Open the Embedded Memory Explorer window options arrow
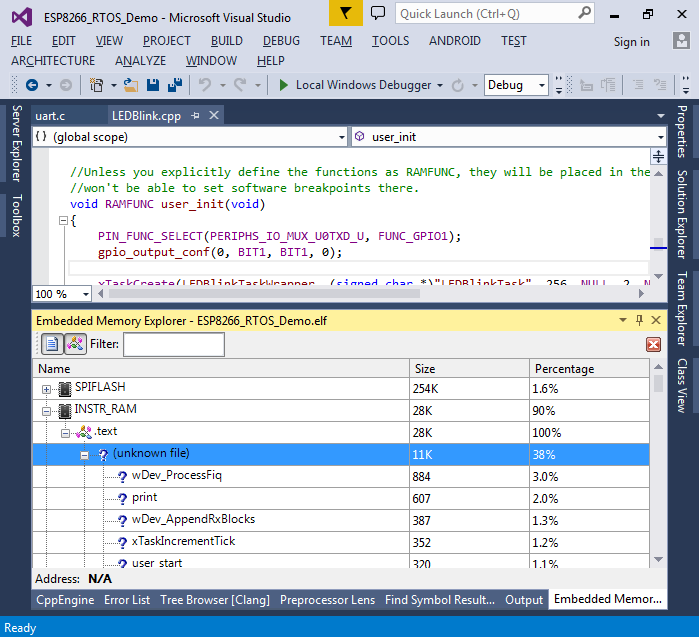The width and height of the screenshot is (699, 637). 623,320
